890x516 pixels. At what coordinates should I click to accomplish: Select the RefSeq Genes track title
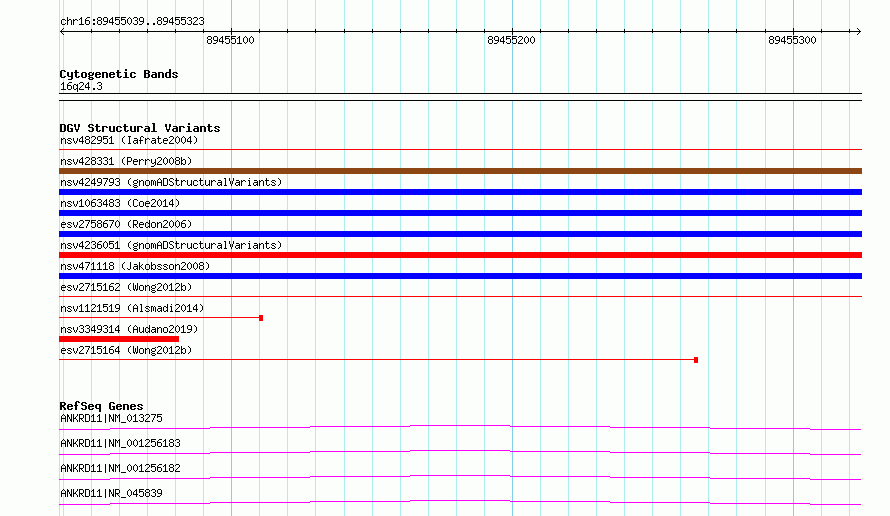(101, 406)
